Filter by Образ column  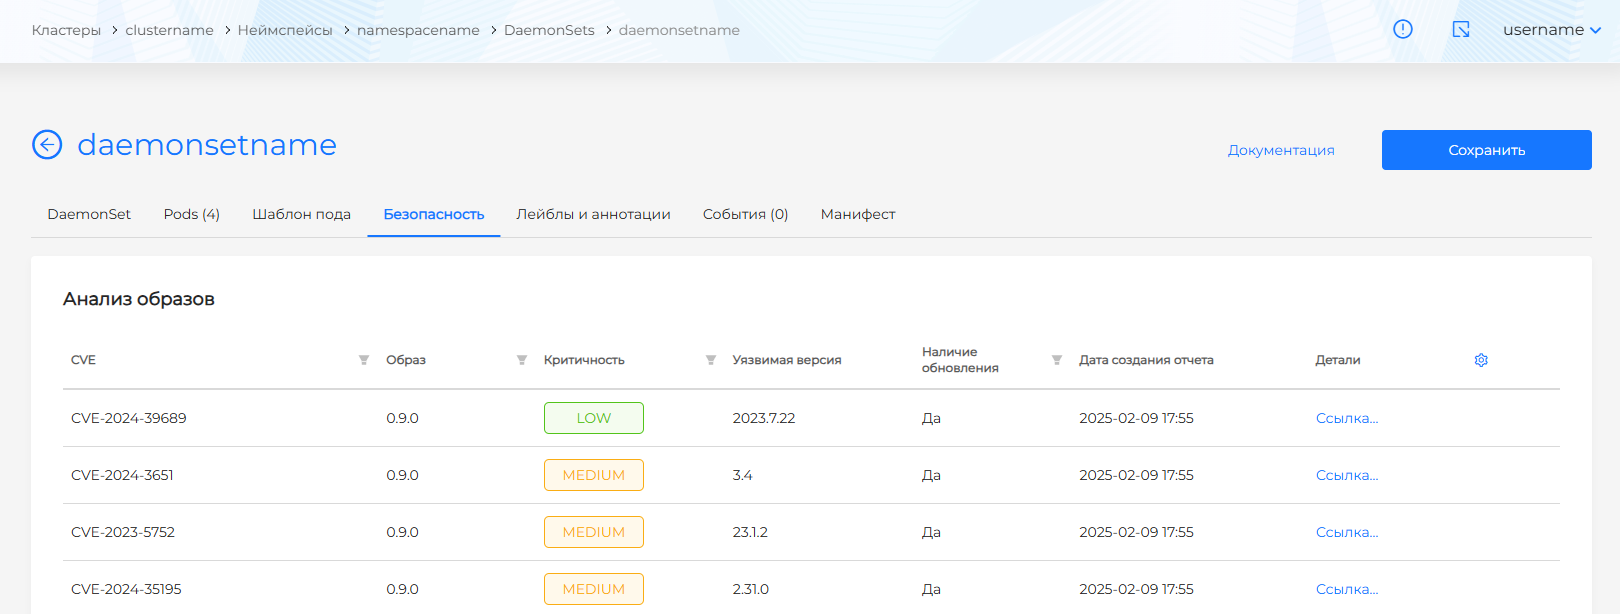tap(522, 360)
